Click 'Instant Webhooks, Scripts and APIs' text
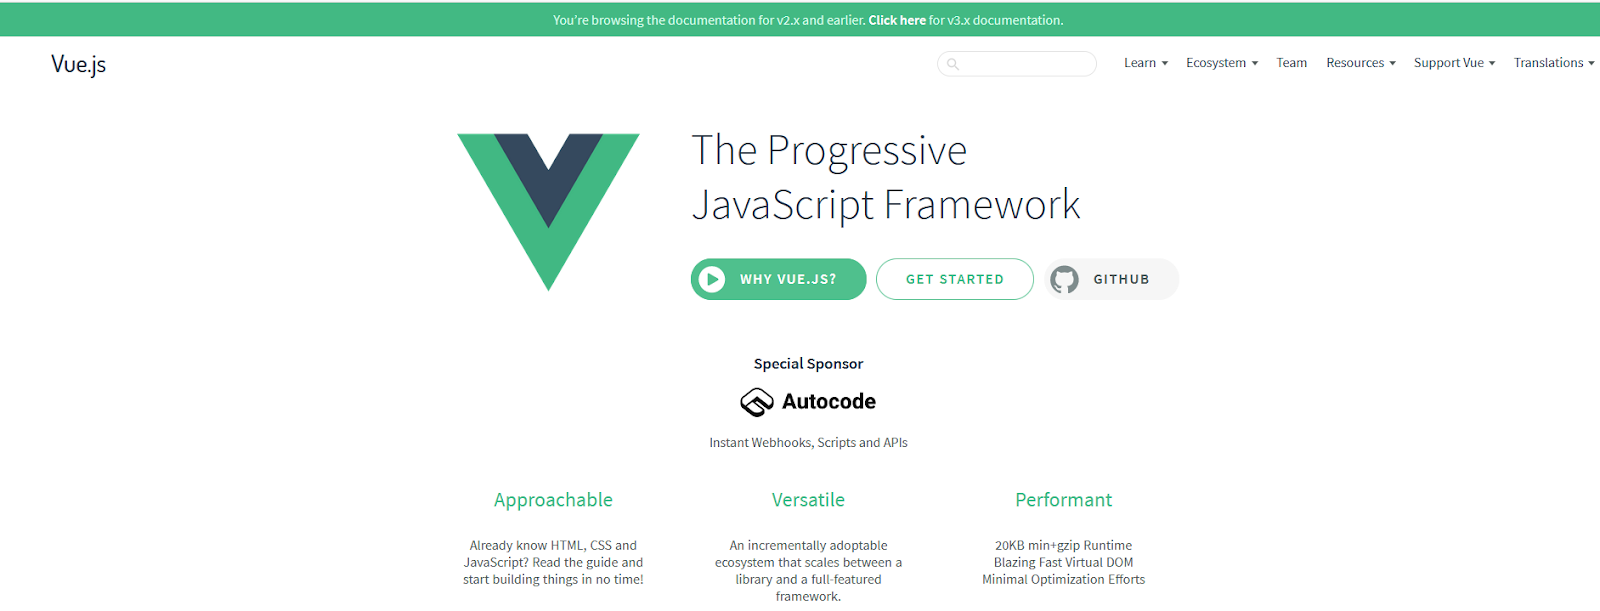This screenshot has height=611, width=1600. click(809, 442)
